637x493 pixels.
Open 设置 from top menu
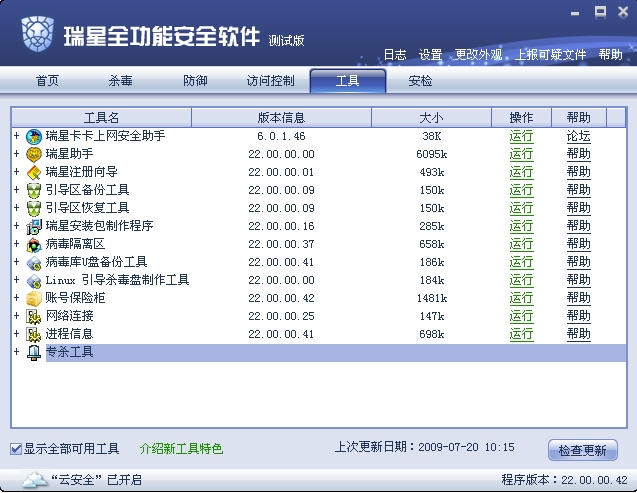tap(430, 54)
